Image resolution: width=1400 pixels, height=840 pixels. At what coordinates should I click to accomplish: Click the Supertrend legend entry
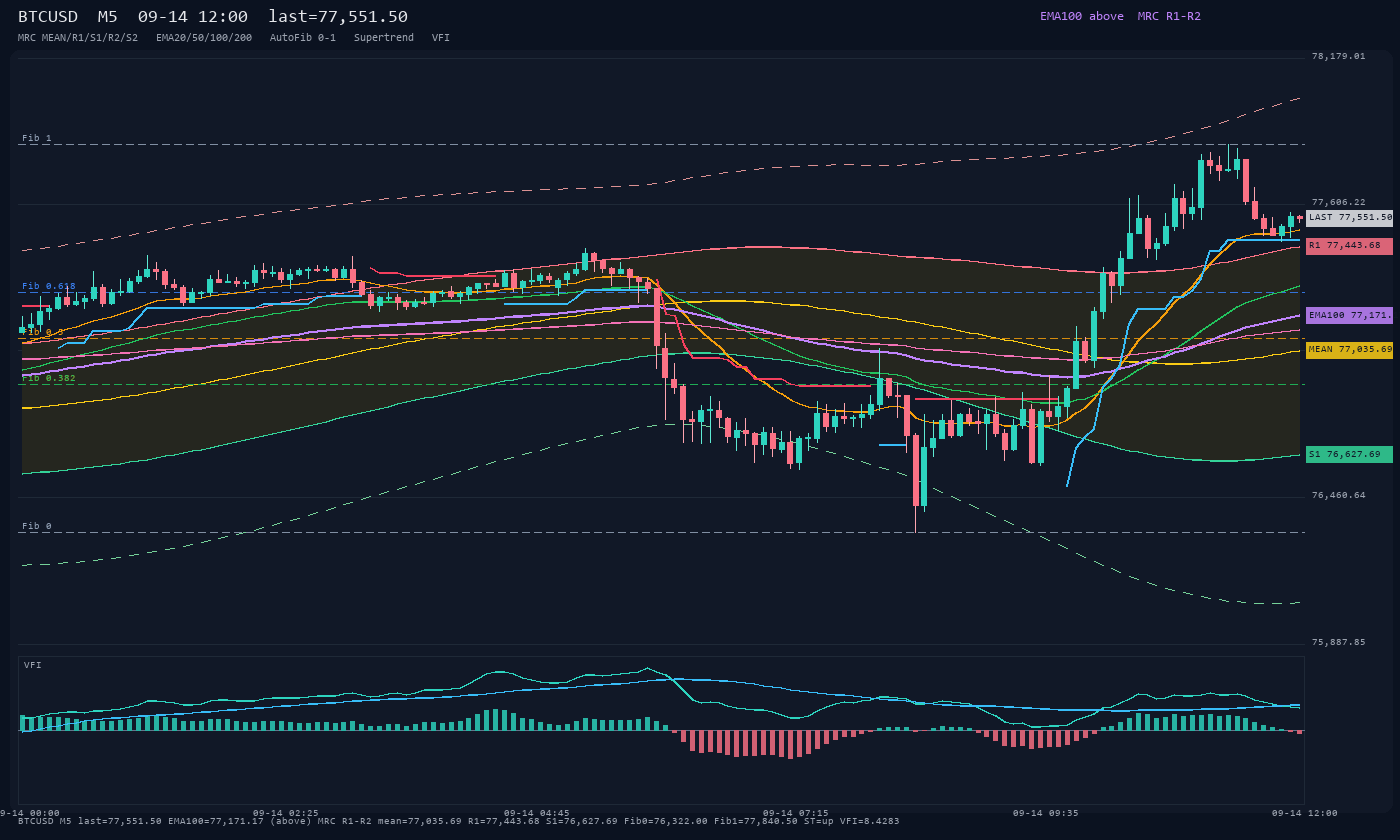tap(384, 37)
